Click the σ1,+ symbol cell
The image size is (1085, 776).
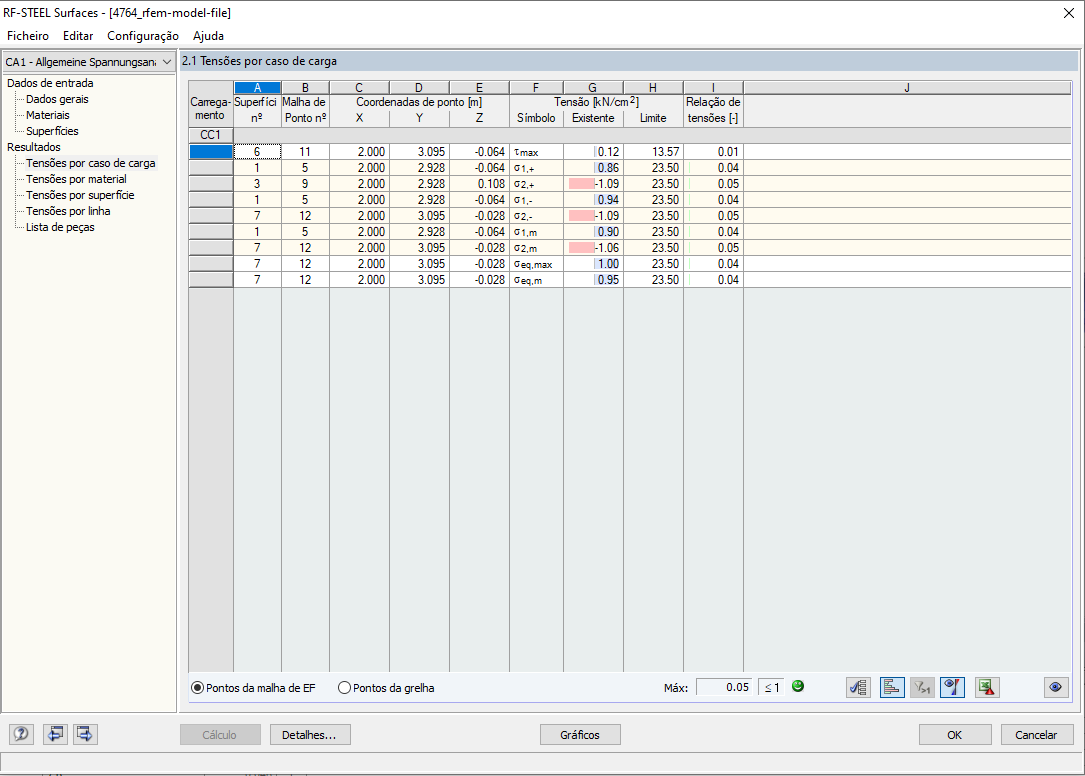pyautogui.click(x=536, y=168)
